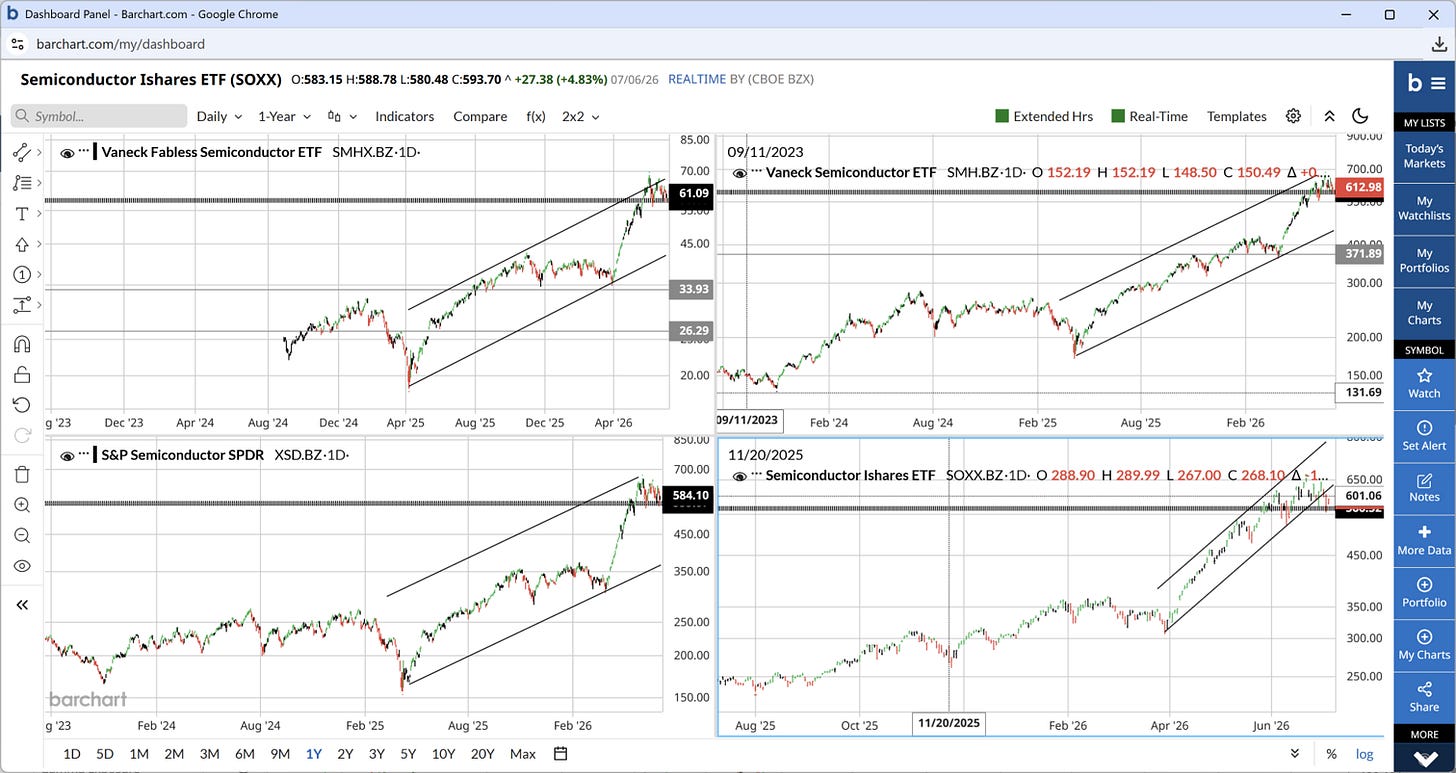
Task: Select the 5Y time range
Action: click(408, 754)
